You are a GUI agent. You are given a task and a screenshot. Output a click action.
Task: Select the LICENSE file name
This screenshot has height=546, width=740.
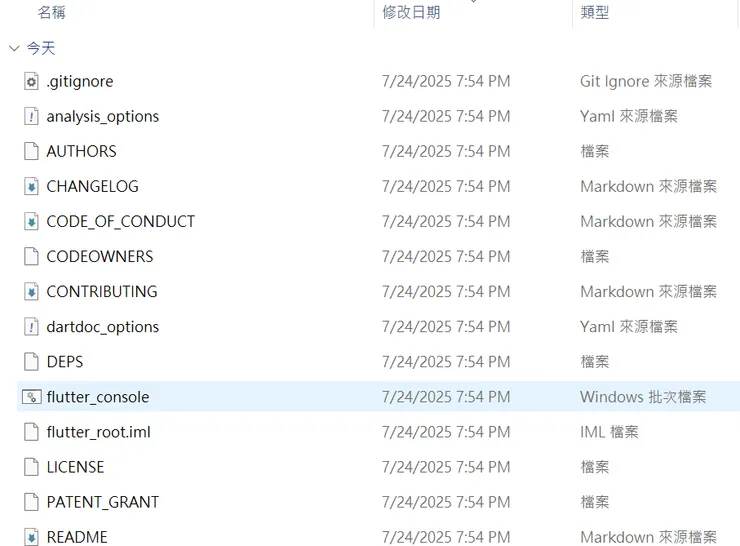75,467
